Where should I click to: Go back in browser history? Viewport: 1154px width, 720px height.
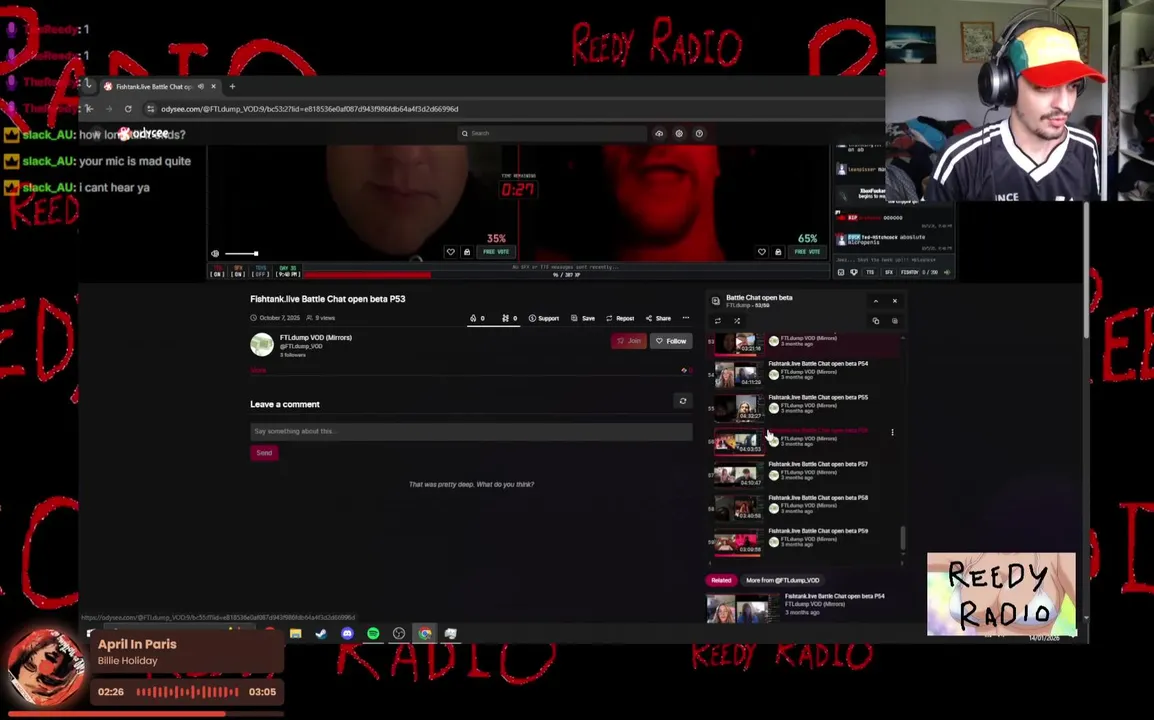(90, 109)
